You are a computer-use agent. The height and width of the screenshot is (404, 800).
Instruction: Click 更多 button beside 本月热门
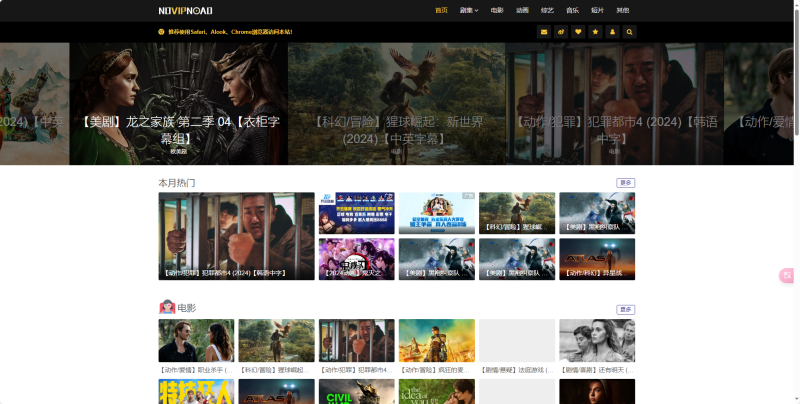pyautogui.click(x=625, y=183)
